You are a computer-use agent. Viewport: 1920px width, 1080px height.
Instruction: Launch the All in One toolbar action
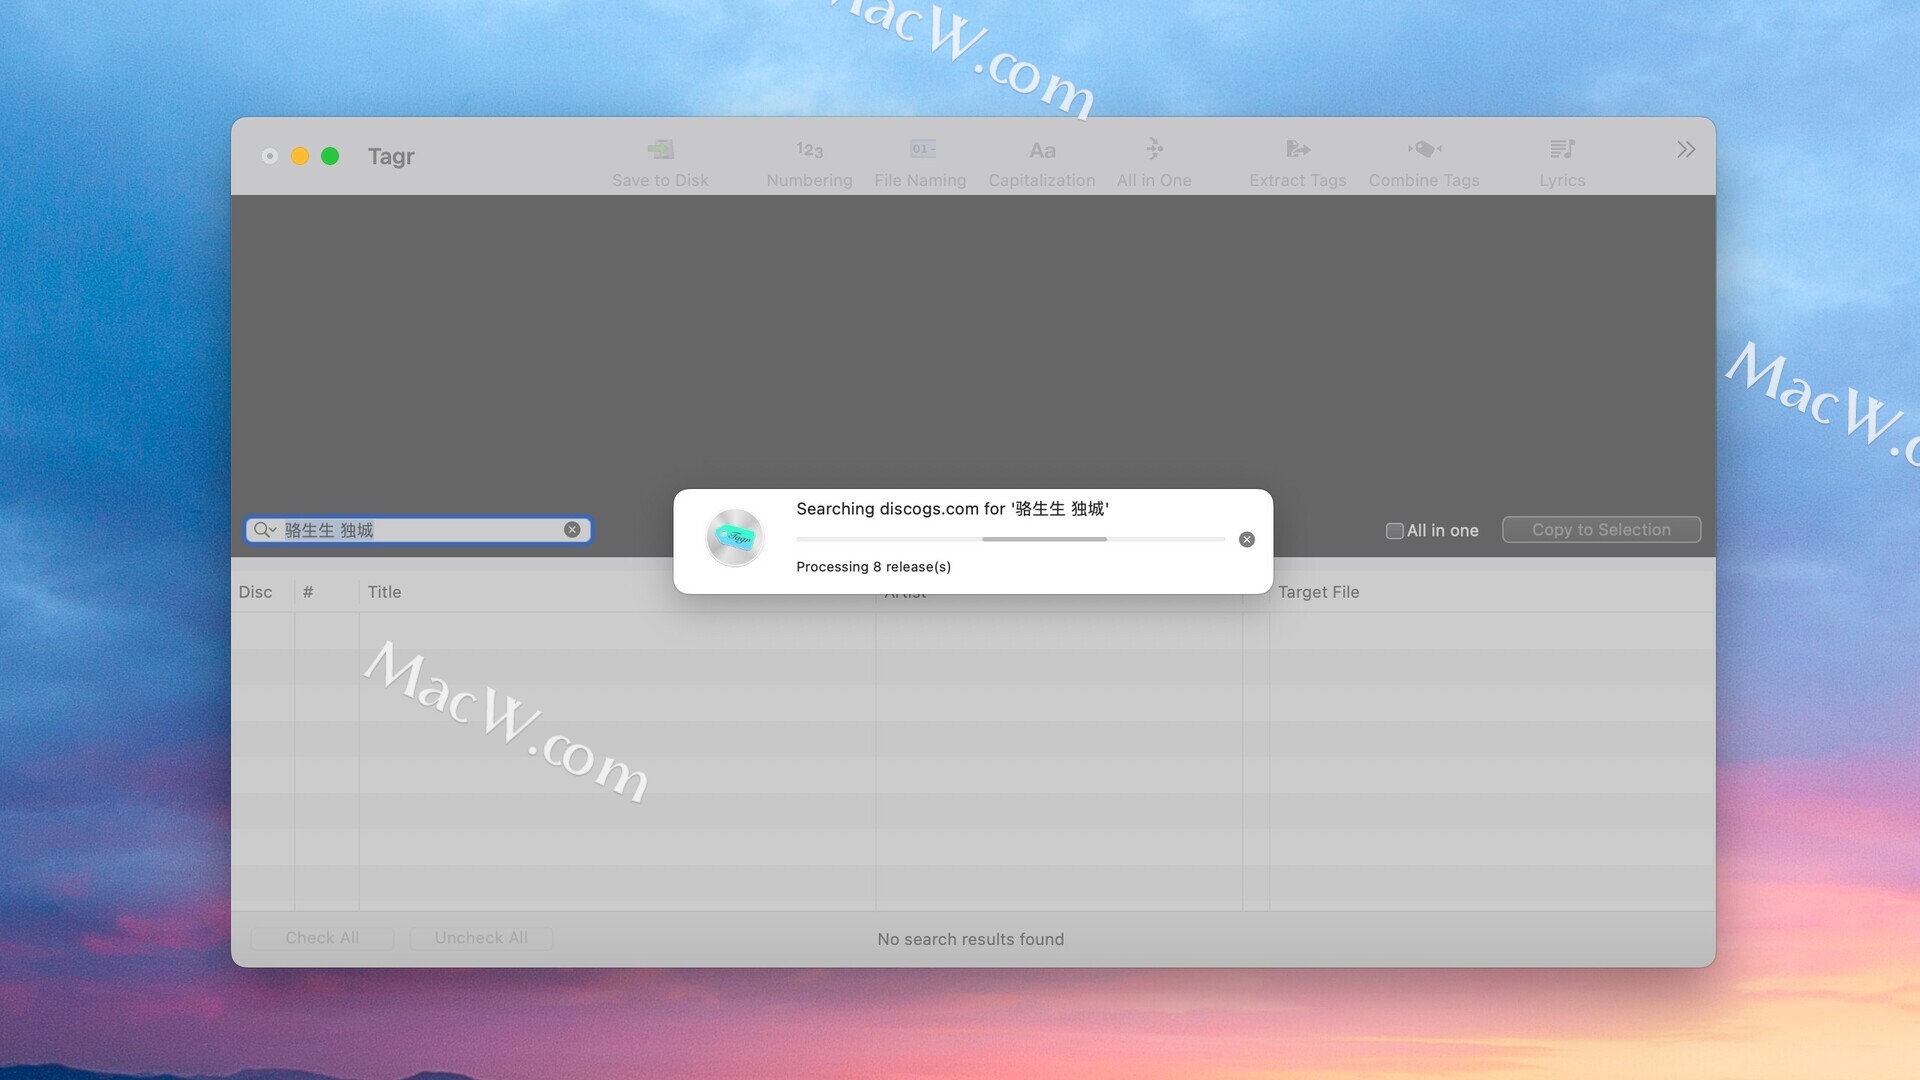point(1154,162)
